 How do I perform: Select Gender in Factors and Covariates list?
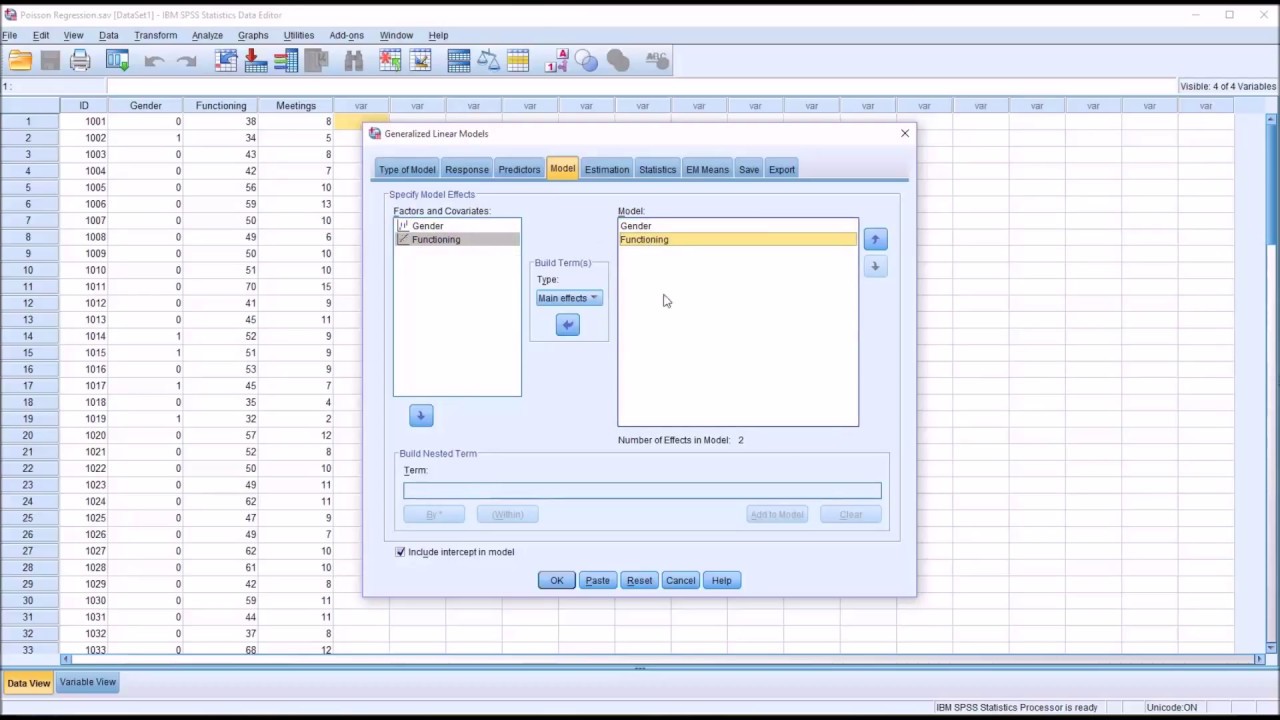point(457,226)
